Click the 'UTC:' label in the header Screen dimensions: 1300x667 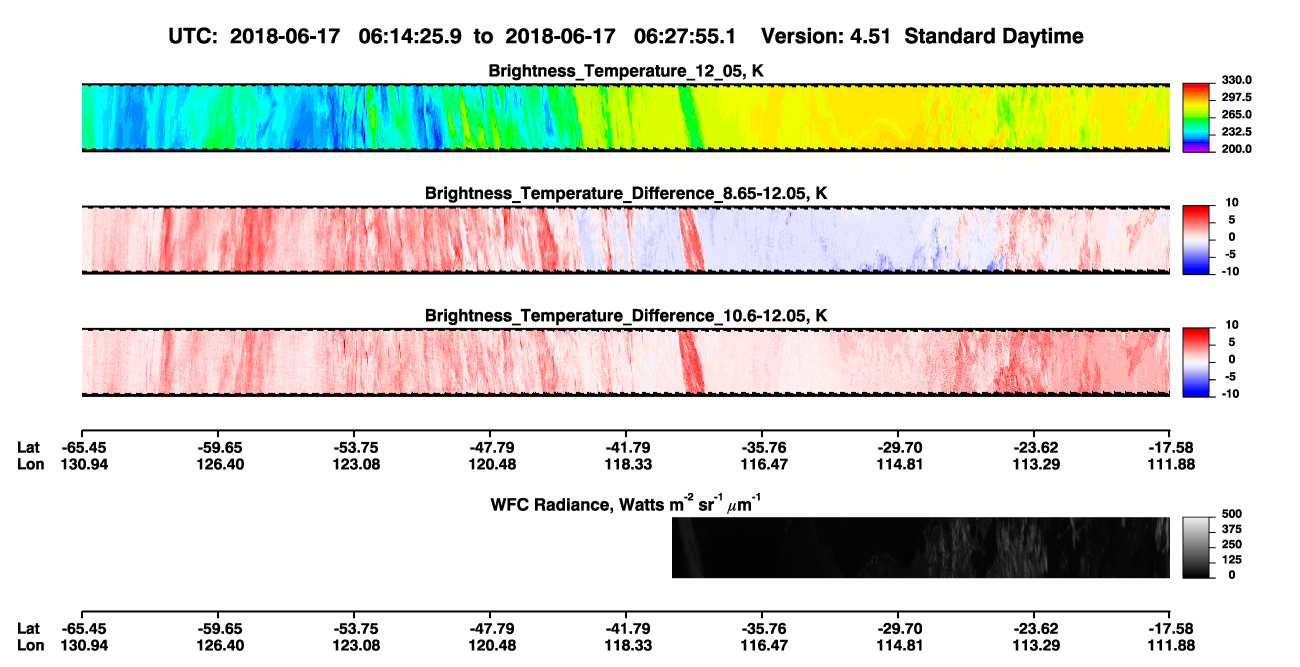pos(192,36)
